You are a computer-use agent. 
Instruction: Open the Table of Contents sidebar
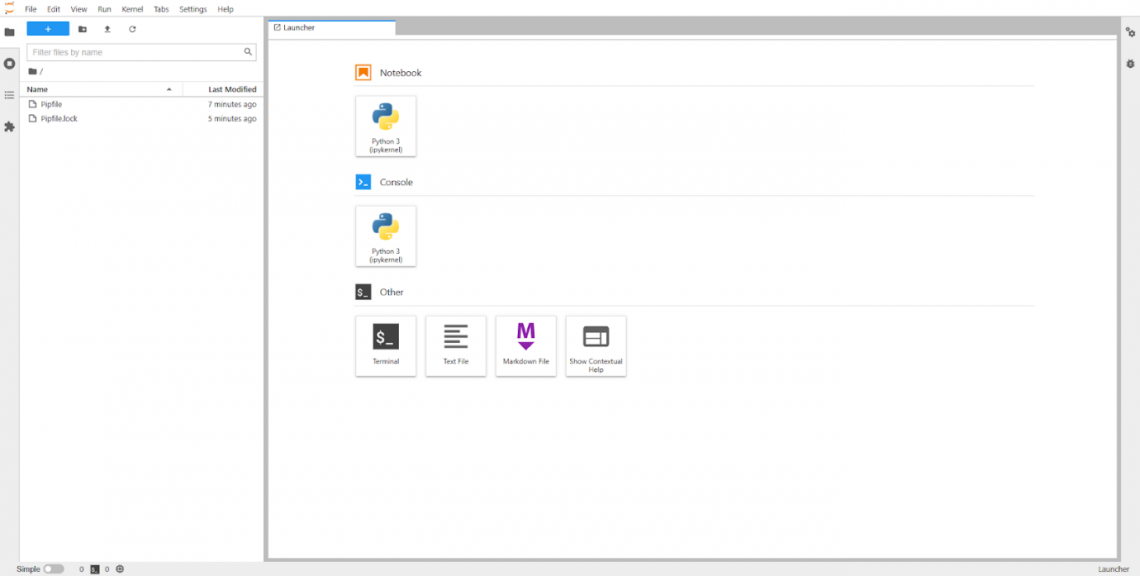[x=10, y=96]
